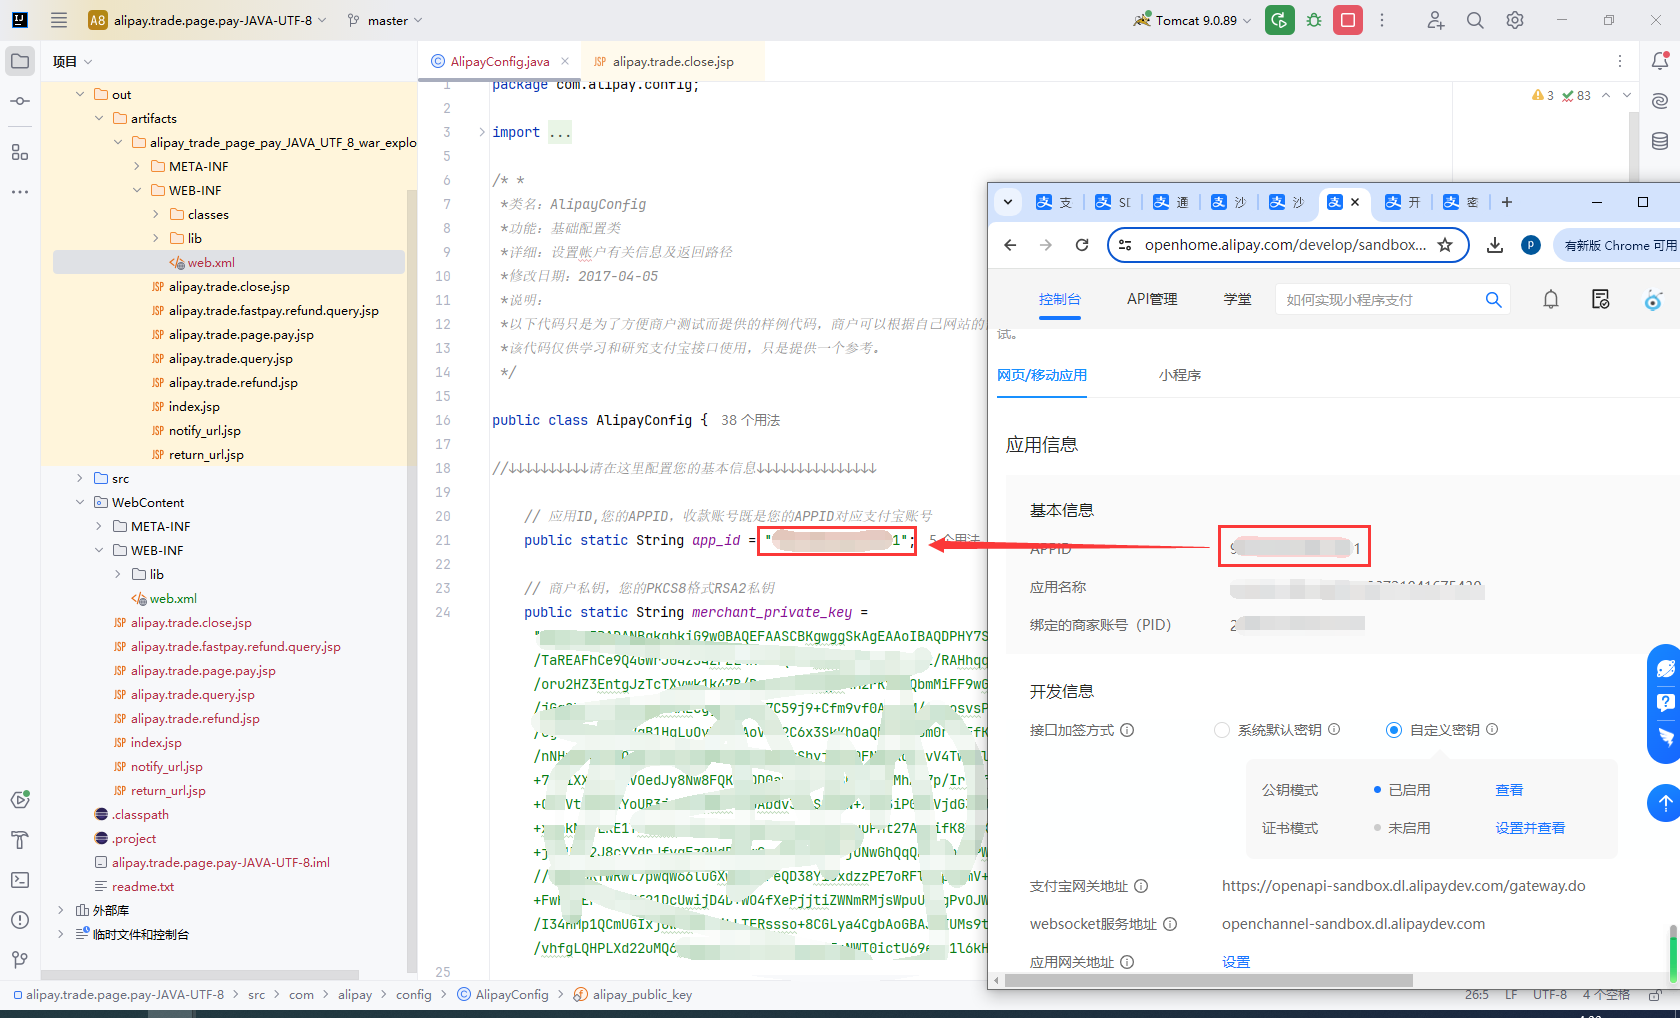Open the IntelliJ main menu hamburger icon
1680x1018 pixels.
point(59,20)
